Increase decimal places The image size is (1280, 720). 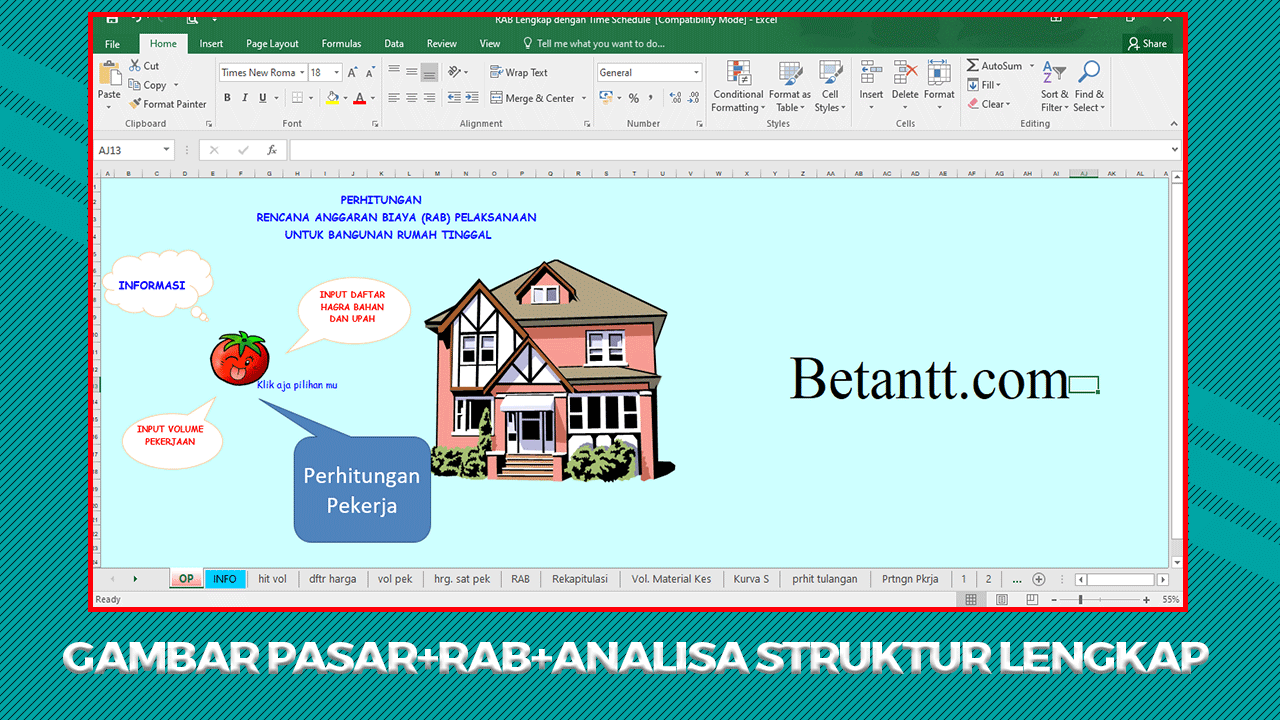[x=676, y=98]
